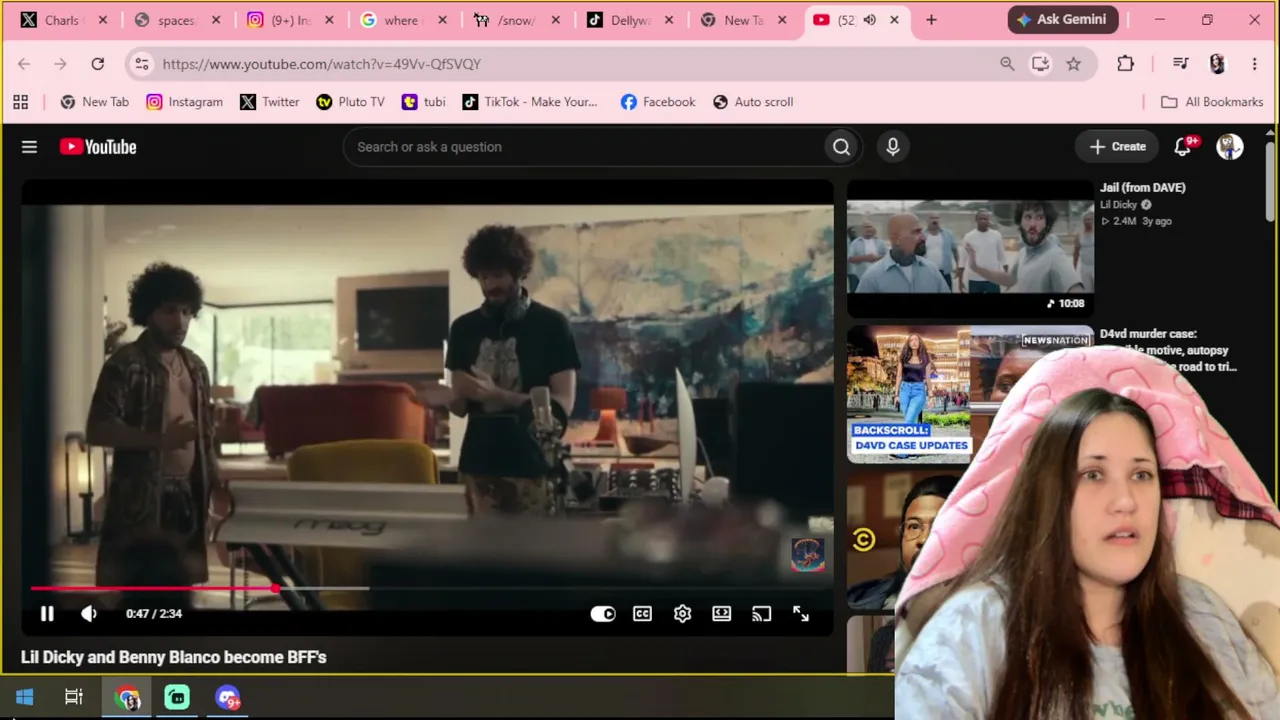Click the video title 'Lil Dicky and Benny Blanco become BFF's'

pos(174,657)
